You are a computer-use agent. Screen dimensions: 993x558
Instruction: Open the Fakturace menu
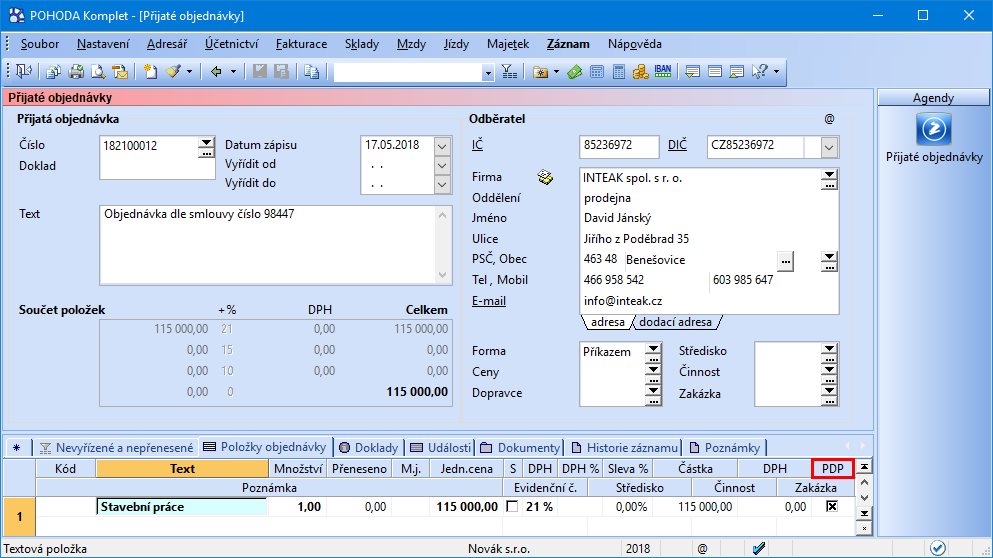(301, 44)
